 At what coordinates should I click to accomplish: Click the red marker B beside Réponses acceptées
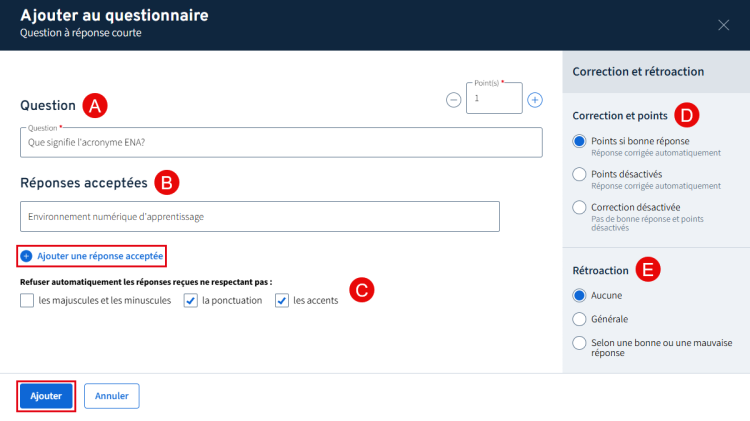[168, 182]
